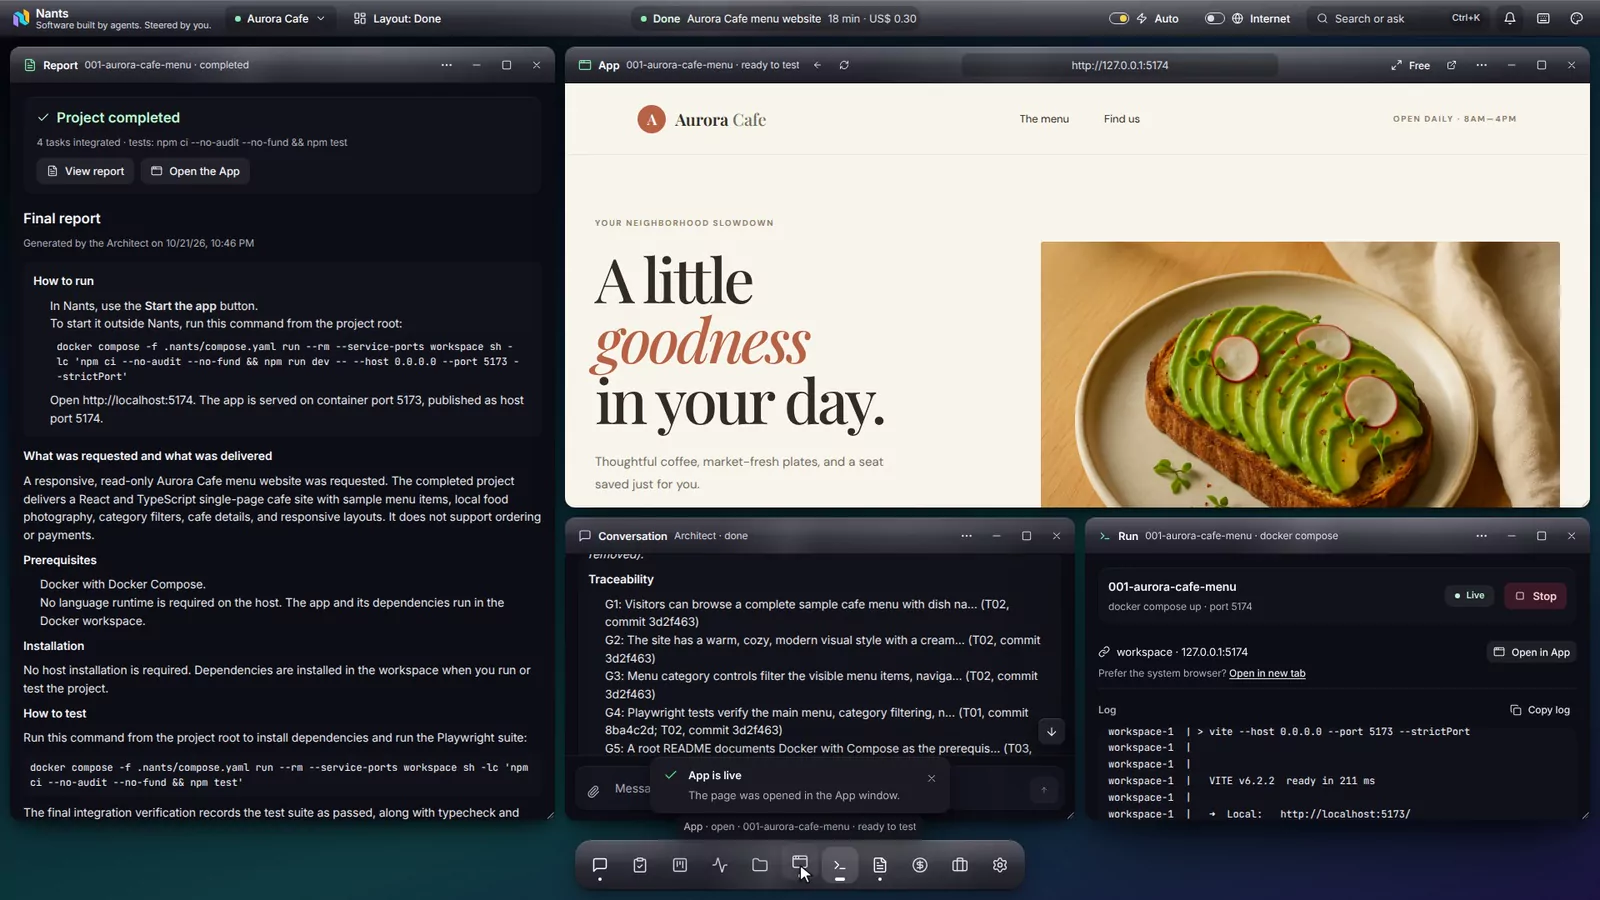Open Find us link on cafe site
Viewport: 1600px width, 900px height.
tap(1121, 119)
